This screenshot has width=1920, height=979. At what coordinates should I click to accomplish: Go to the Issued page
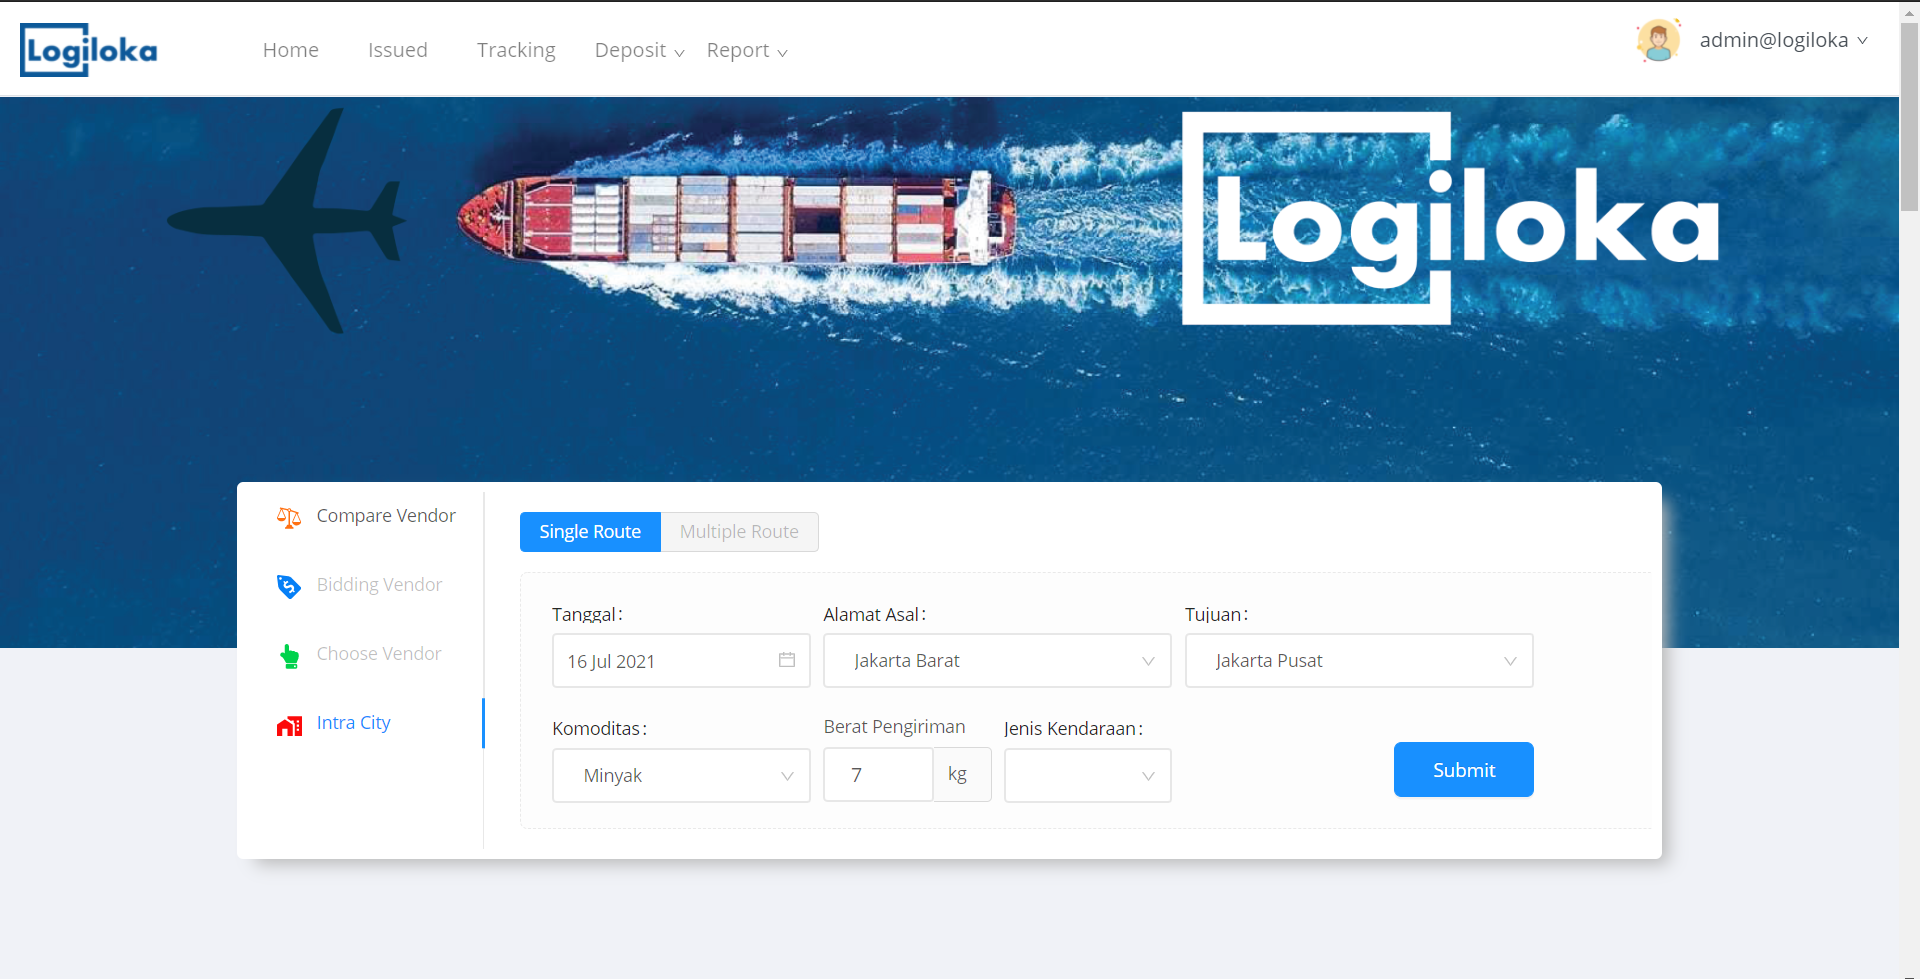click(x=398, y=50)
